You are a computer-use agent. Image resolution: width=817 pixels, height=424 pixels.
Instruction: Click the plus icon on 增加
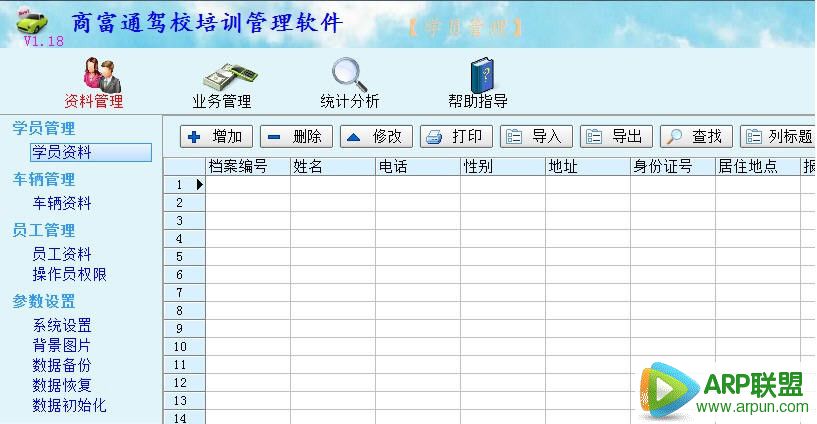coord(194,137)
